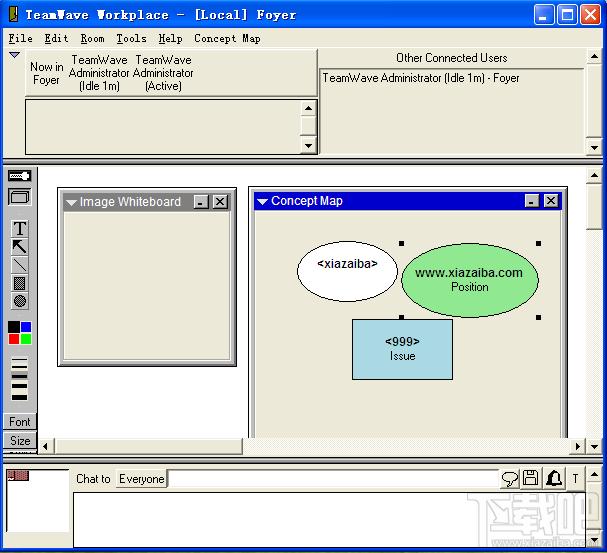Open the Image Whiteboard dropdown triangle
This screenshot has height=553, width=607.
tap(71, 202)
